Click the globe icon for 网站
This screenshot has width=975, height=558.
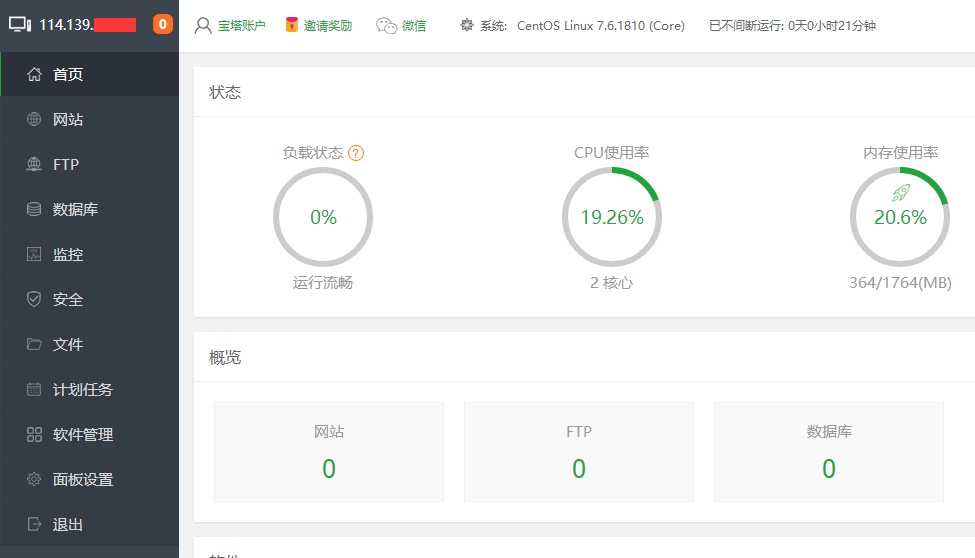coord(34,120)
